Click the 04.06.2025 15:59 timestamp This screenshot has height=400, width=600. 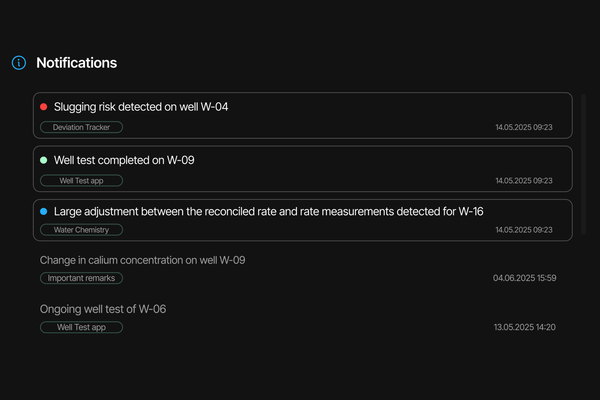pyautogui.click(x=524, y=278)
